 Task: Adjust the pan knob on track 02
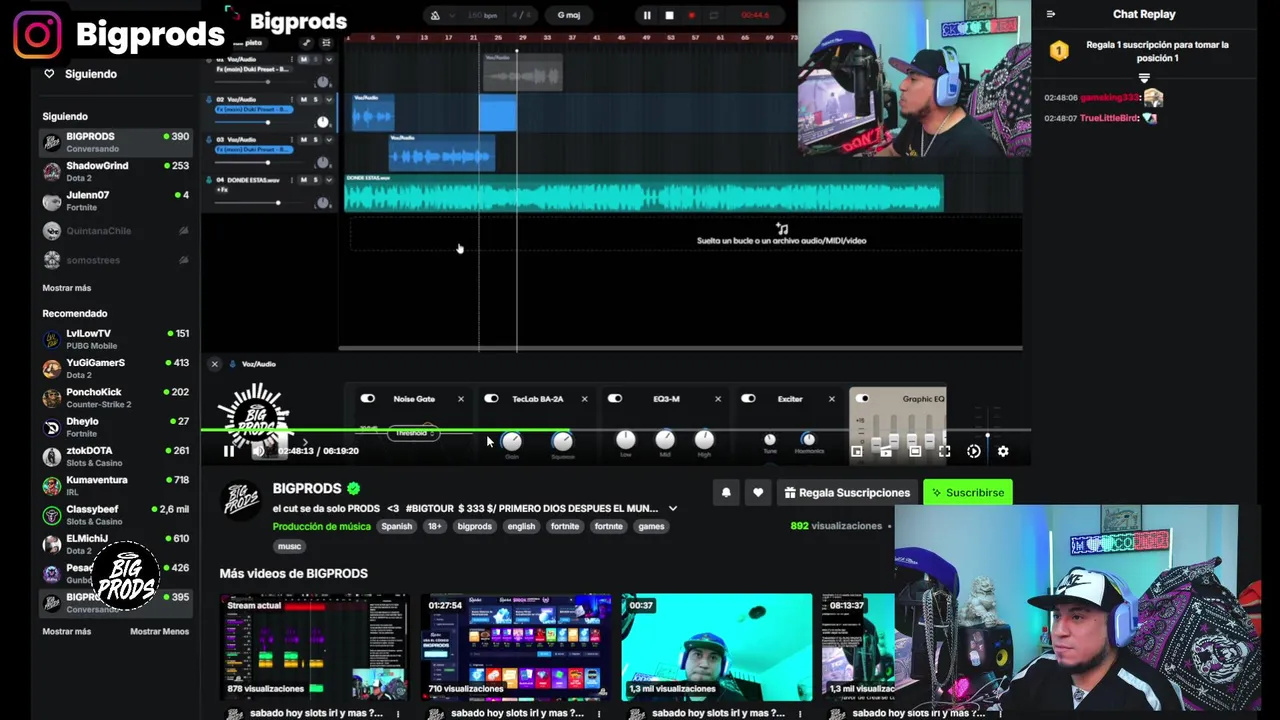[322, 122]
